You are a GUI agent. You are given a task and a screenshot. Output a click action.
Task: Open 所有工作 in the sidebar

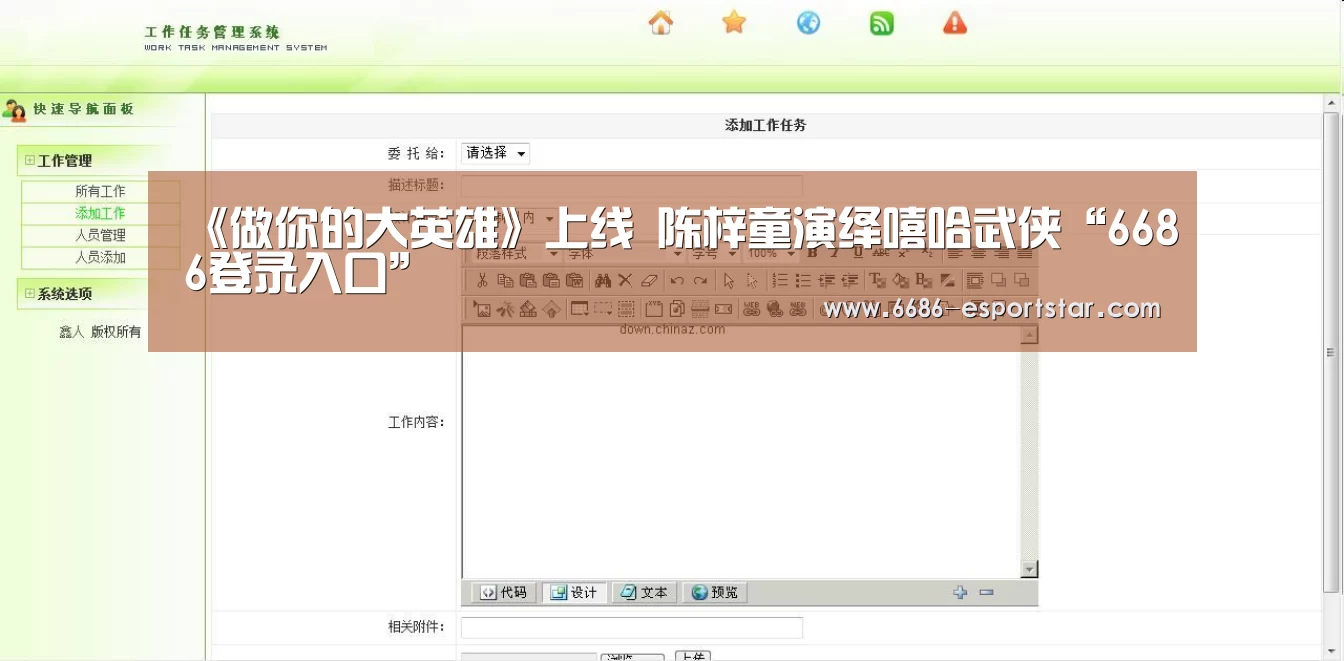point(100,191)
